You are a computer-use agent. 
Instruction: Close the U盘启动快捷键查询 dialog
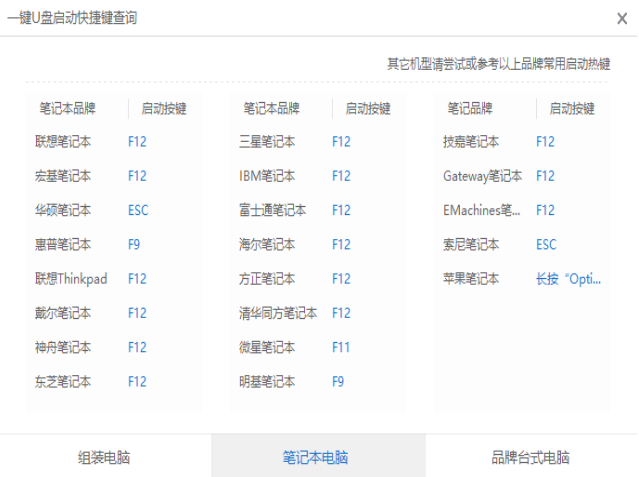click(x=622, y=18)
